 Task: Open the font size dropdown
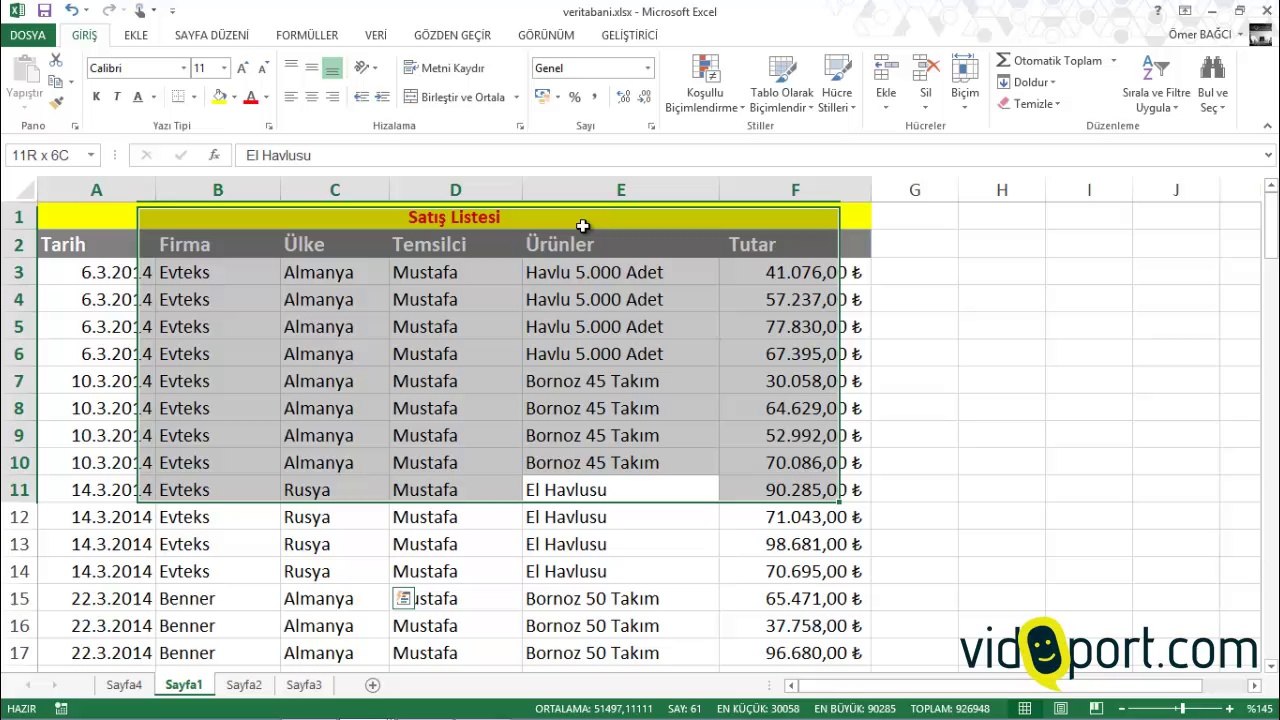pos(224,68)
